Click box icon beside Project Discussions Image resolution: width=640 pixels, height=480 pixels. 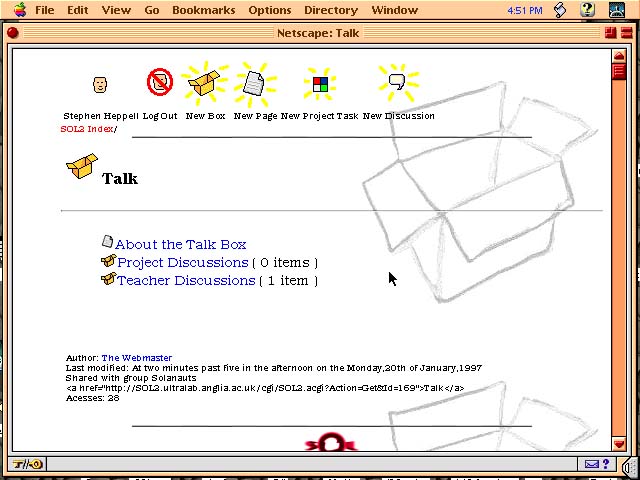coord(109,260)
